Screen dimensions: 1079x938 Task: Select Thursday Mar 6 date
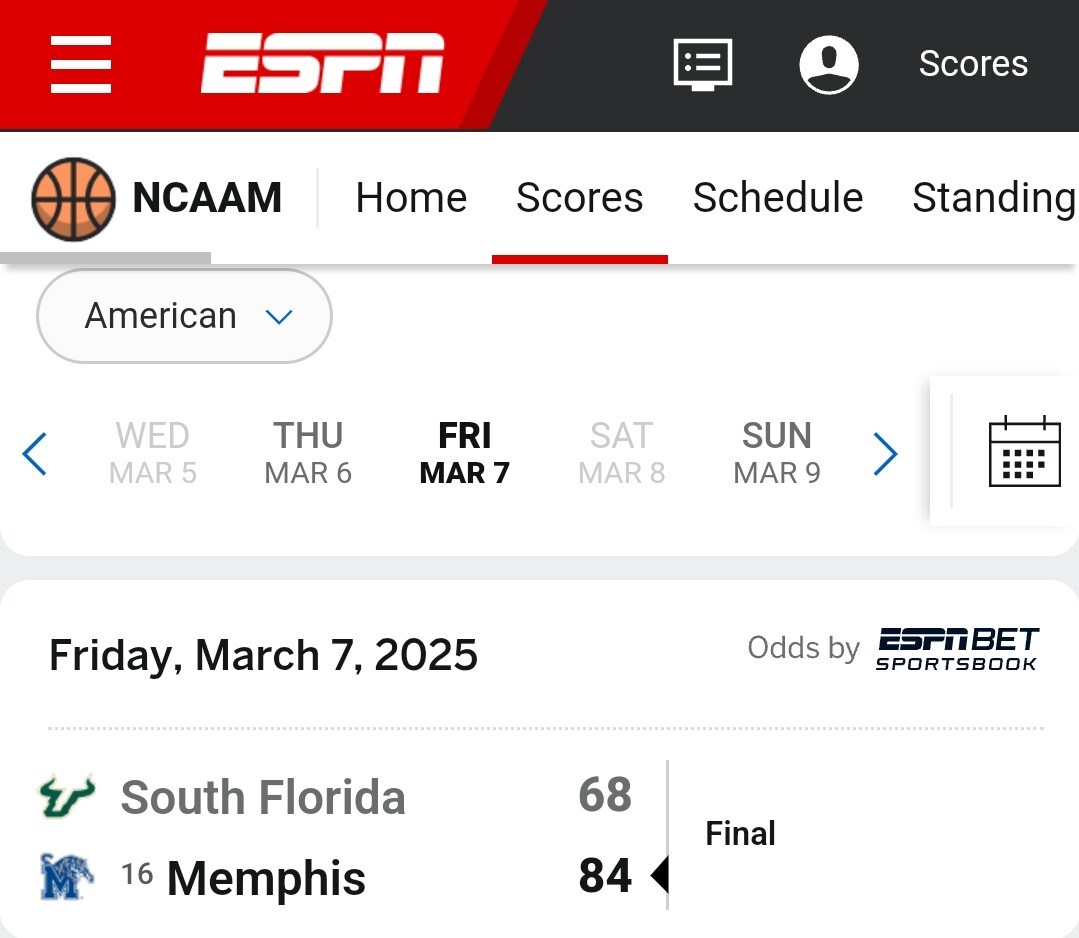tap(308, 454)
